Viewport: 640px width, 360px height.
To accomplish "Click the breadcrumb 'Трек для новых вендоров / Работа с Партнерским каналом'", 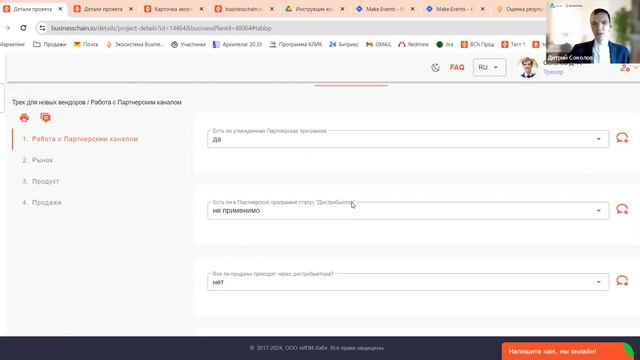I will [97, 102].
